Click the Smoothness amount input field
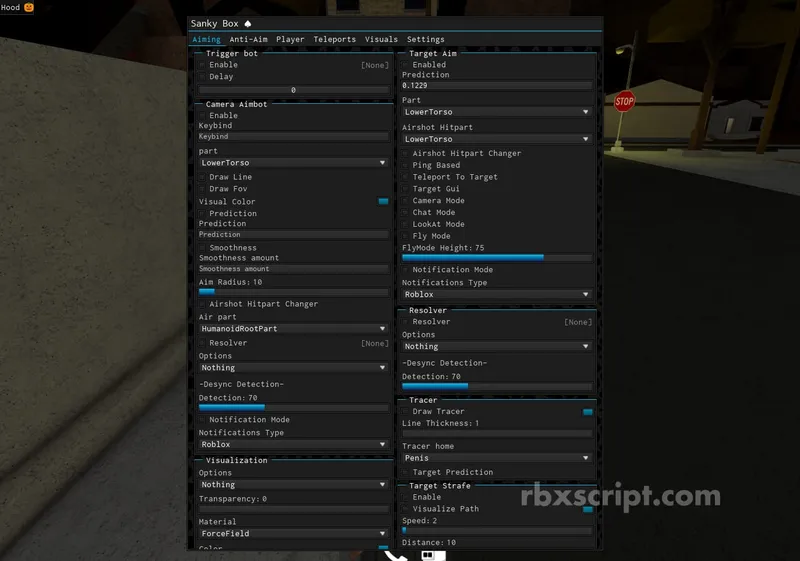The width and height of the screenshot is (800, 561). (x=293, y=269)
